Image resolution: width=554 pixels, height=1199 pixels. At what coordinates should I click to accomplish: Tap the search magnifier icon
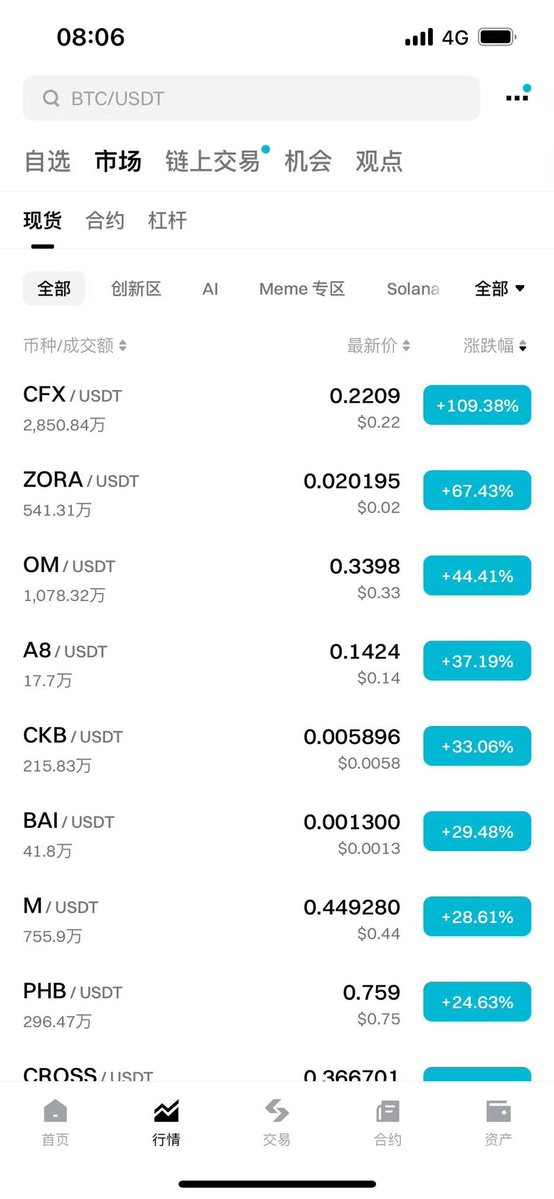pyautogui.click(x=51, y=98)
